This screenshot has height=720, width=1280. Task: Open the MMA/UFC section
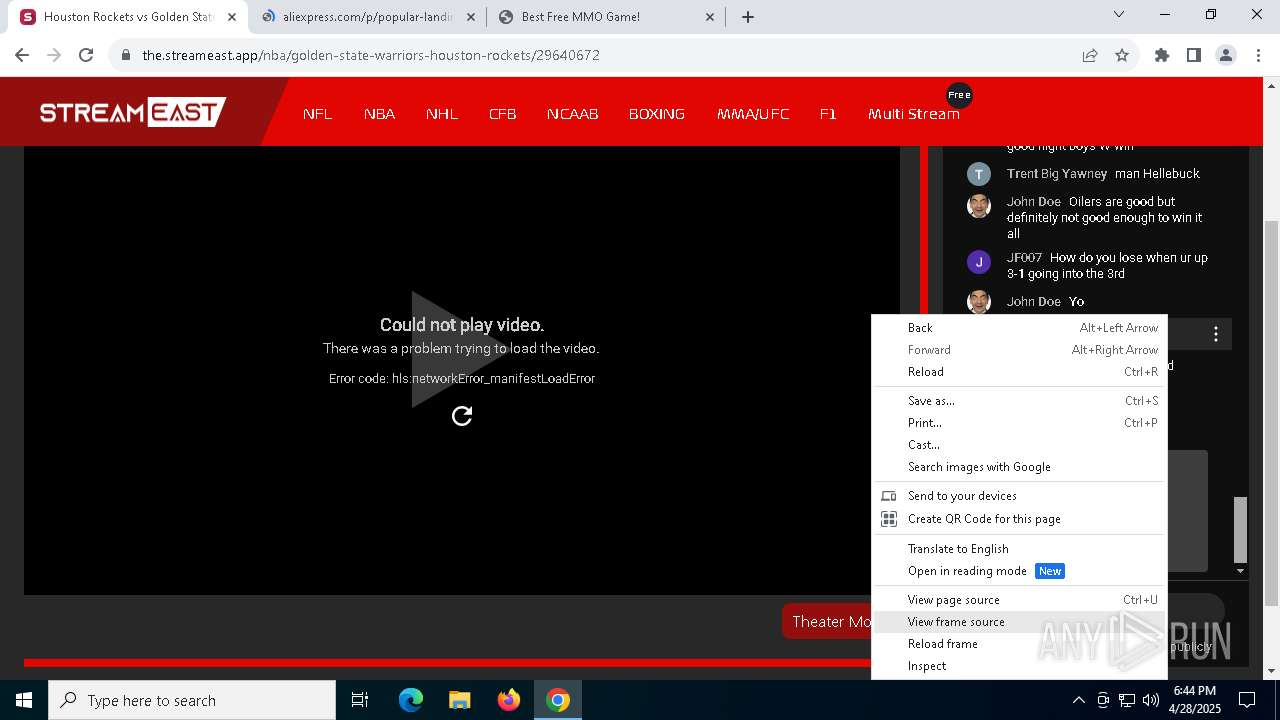753,114
